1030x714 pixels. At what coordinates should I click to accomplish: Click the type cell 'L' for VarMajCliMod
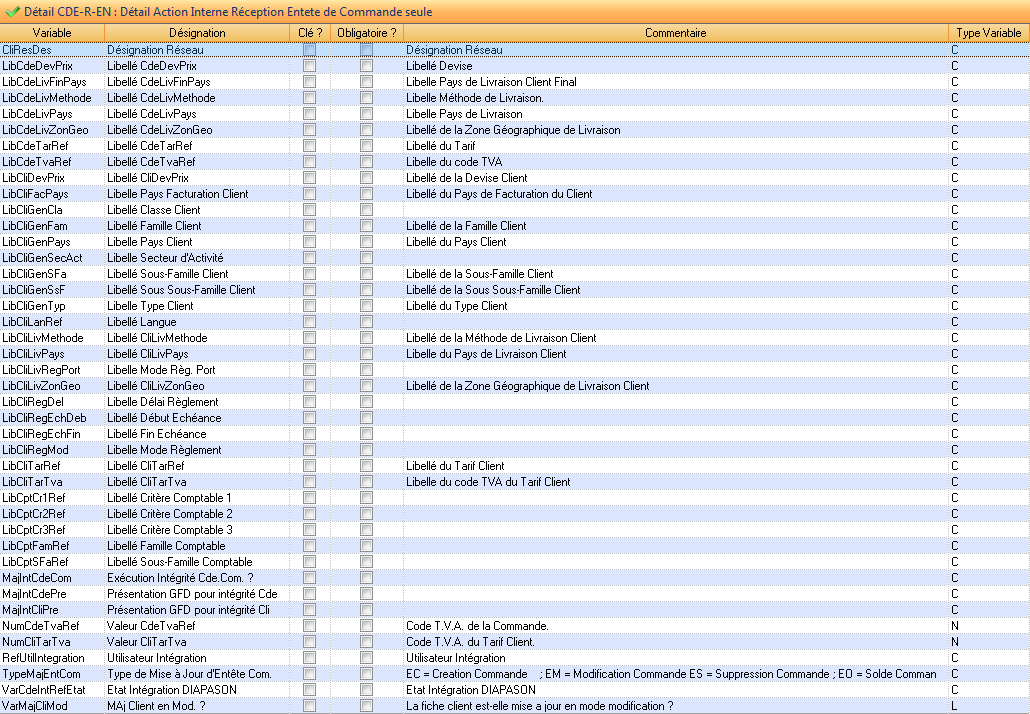point(955,706)
